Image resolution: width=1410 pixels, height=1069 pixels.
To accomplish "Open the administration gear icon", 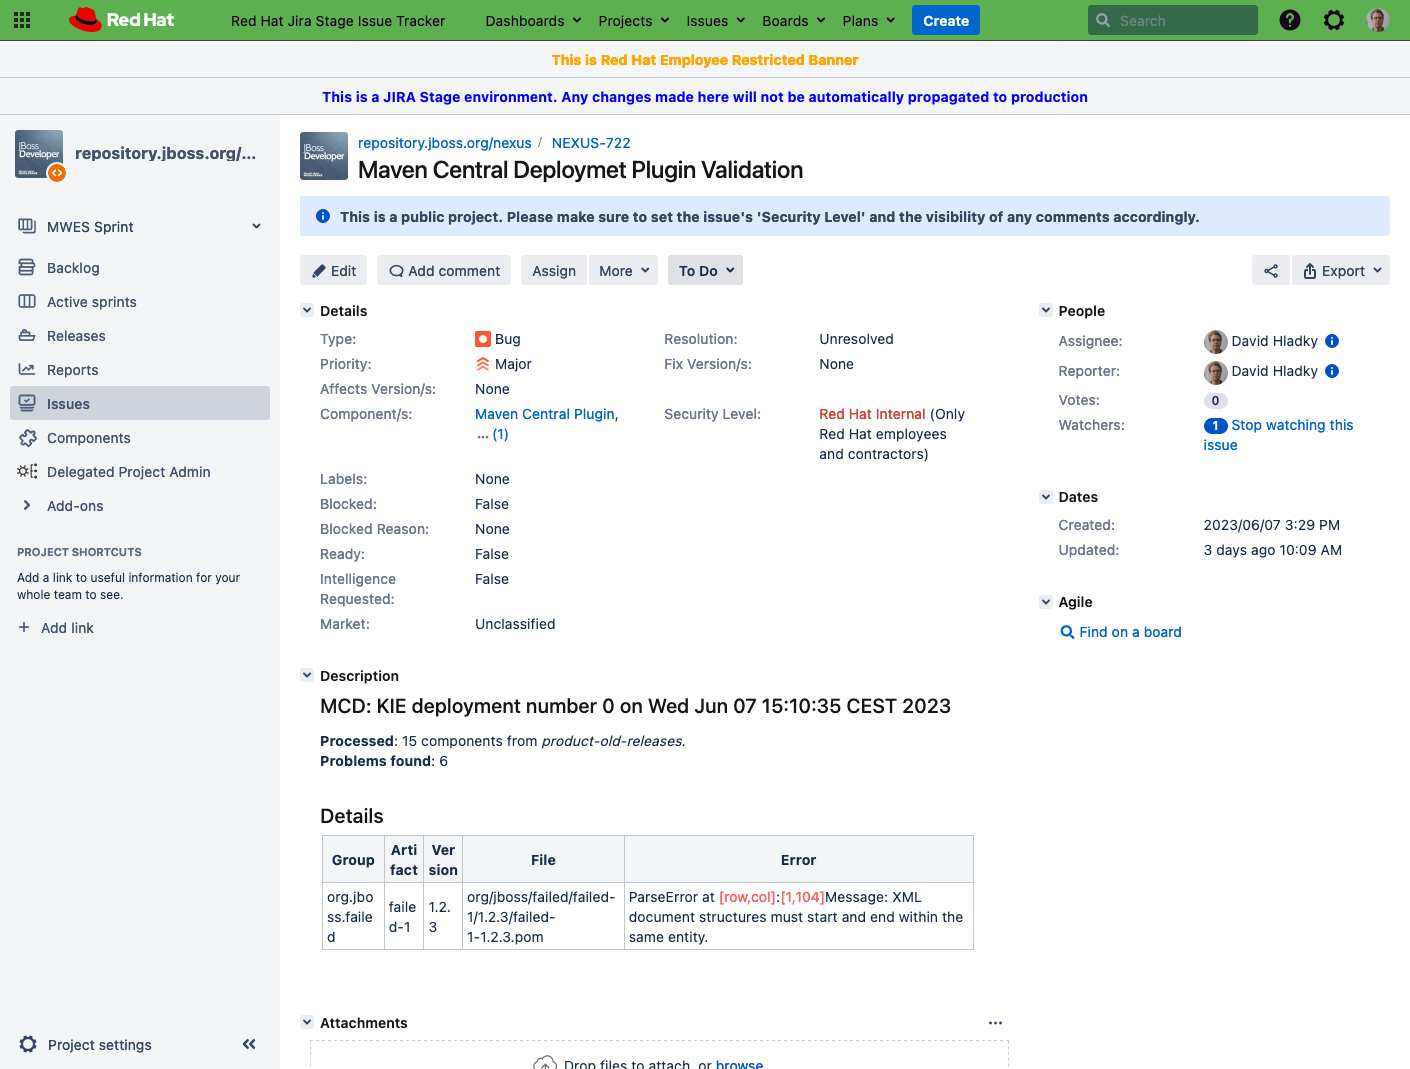I will click(1334, 20).
